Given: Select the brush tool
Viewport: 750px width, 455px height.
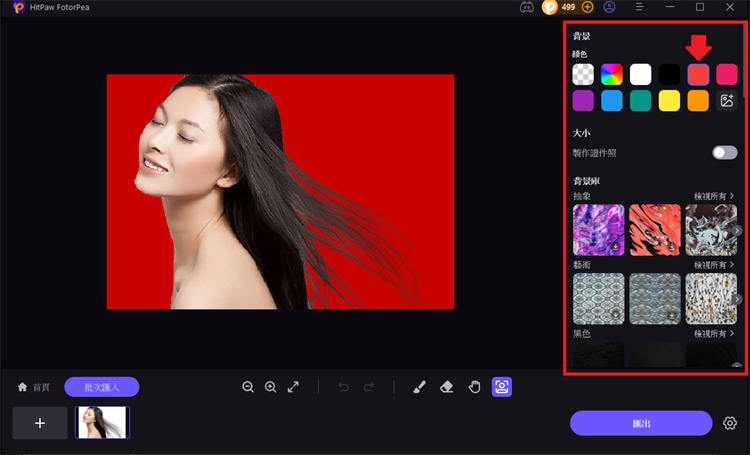Looking at the screenshot, I should (419, 387).
